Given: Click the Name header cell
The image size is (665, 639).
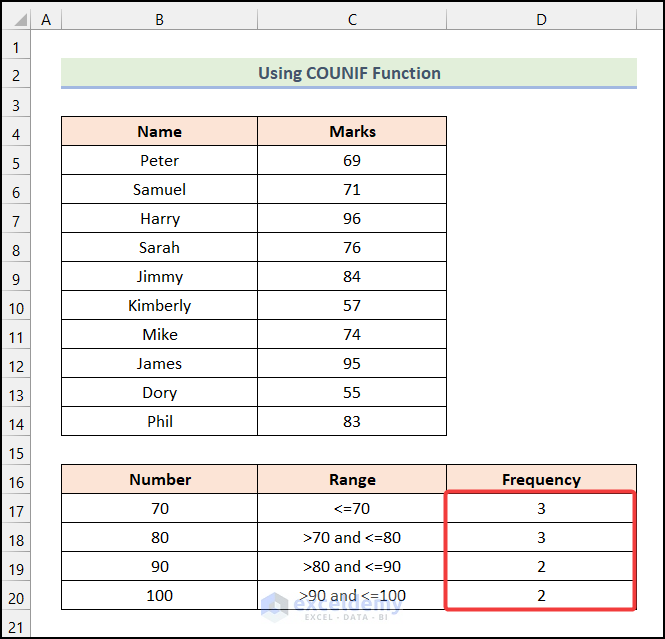Looking at the screenshot, I should (159, 132).
